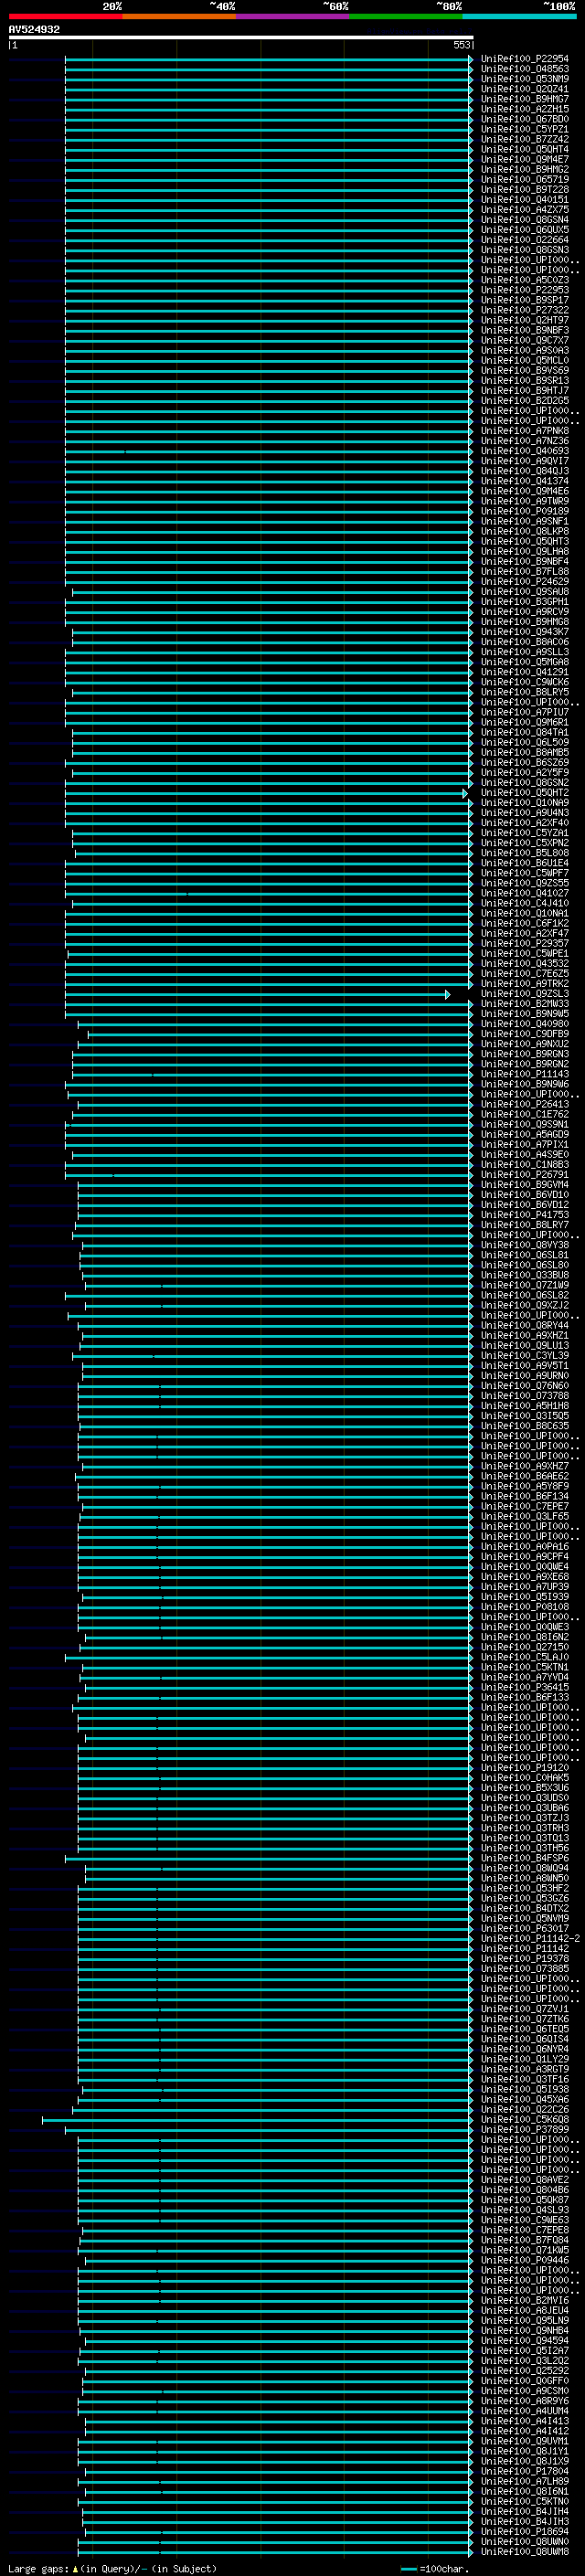This screenshot has height=2576, width=585.
Task: Open hit UniRef100_P22954
Action: (524, 59)
